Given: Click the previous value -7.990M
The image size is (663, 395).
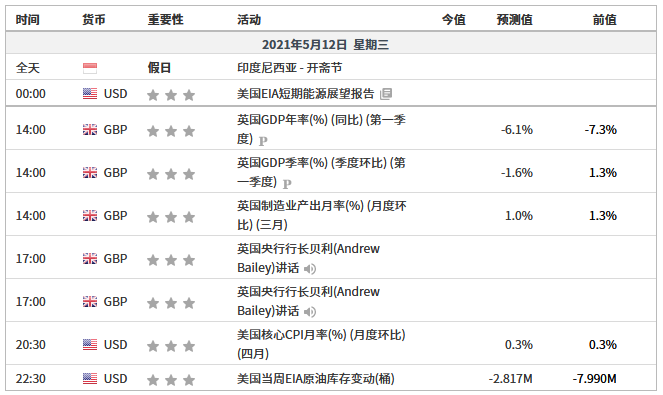Looking at the screenshot, I should 595,379.
